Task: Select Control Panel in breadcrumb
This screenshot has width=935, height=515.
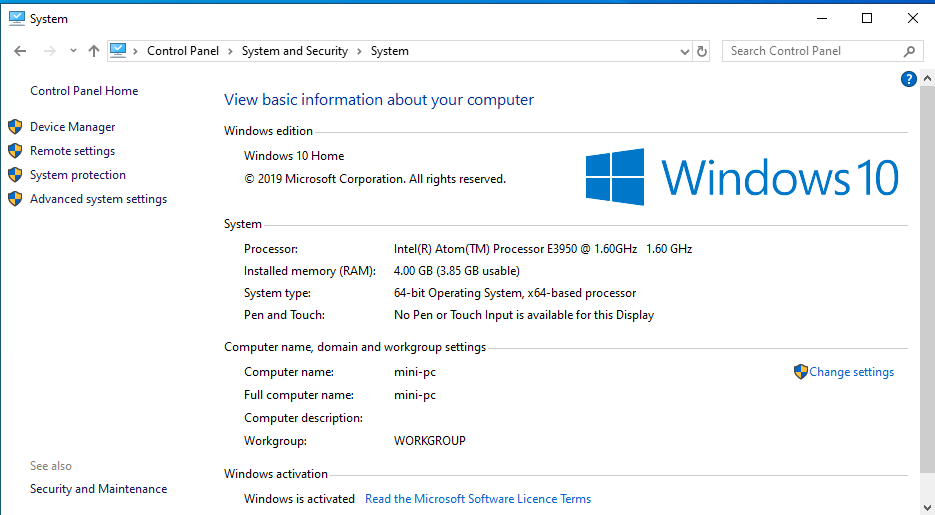Action: coord(183,51)
